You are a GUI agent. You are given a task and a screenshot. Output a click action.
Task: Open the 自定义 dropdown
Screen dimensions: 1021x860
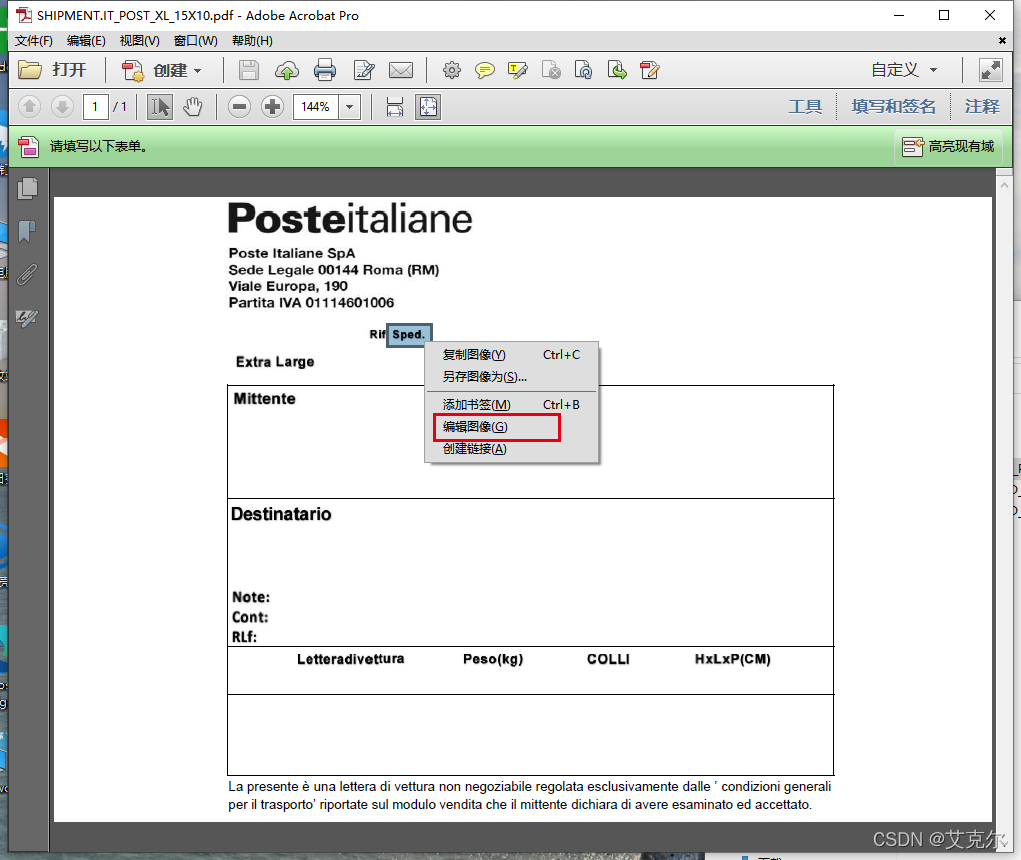[x=904, y=70]
